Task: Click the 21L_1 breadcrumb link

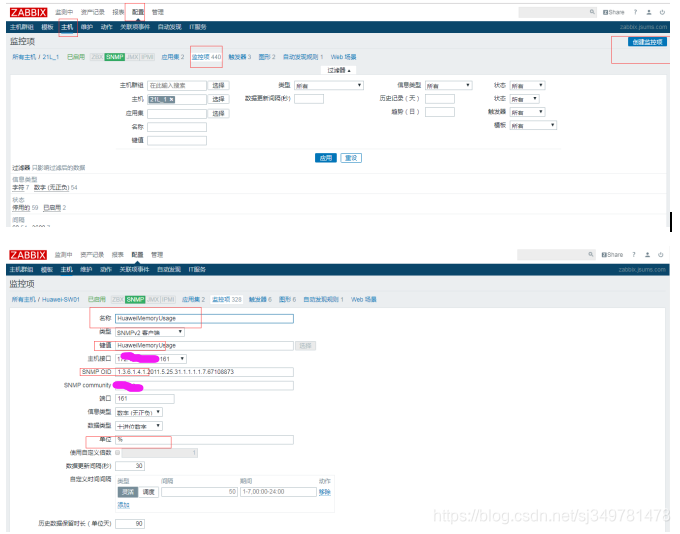Action: pos(50,57)
